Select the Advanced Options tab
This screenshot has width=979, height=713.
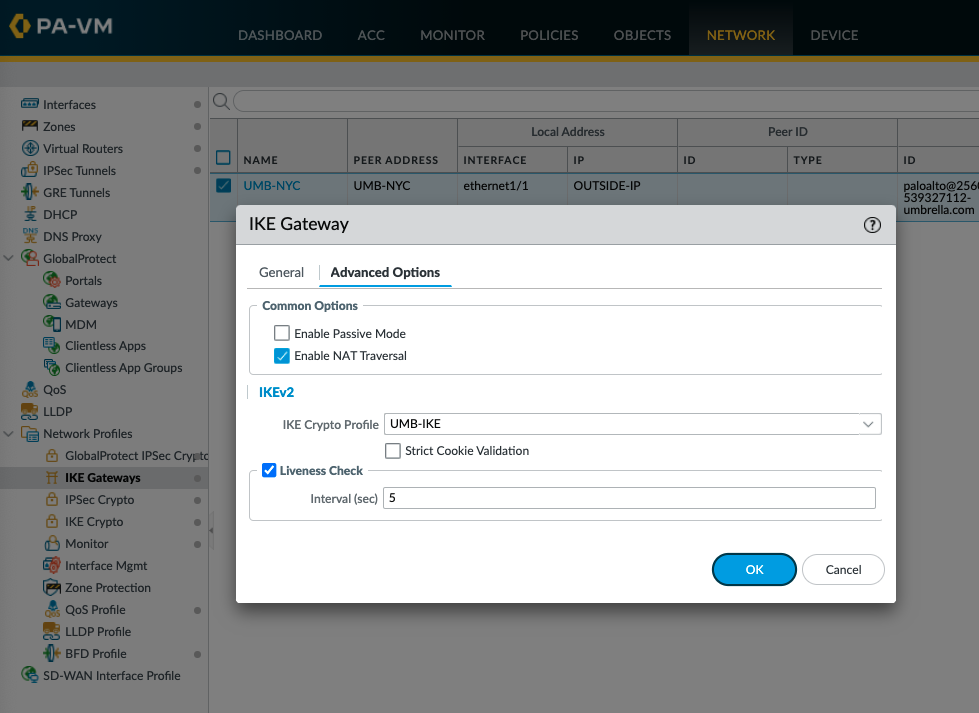[x=385, y=272]
